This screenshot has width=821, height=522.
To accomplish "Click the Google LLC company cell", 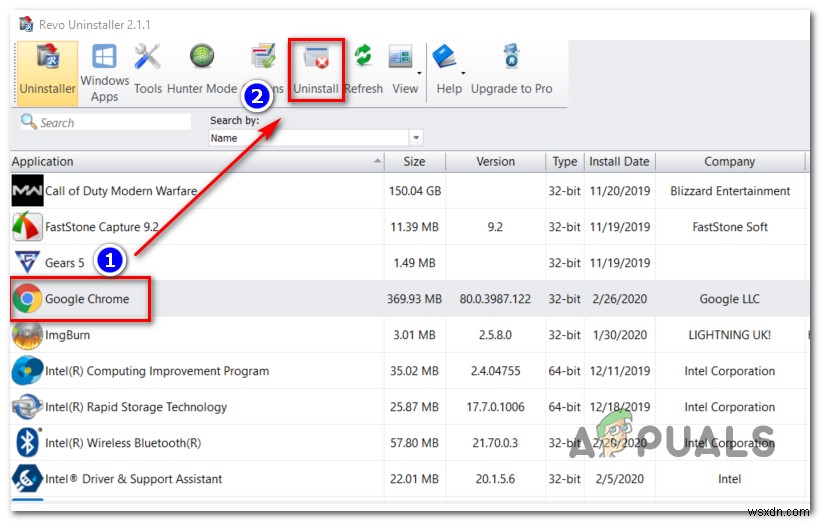I will [729, 299].
